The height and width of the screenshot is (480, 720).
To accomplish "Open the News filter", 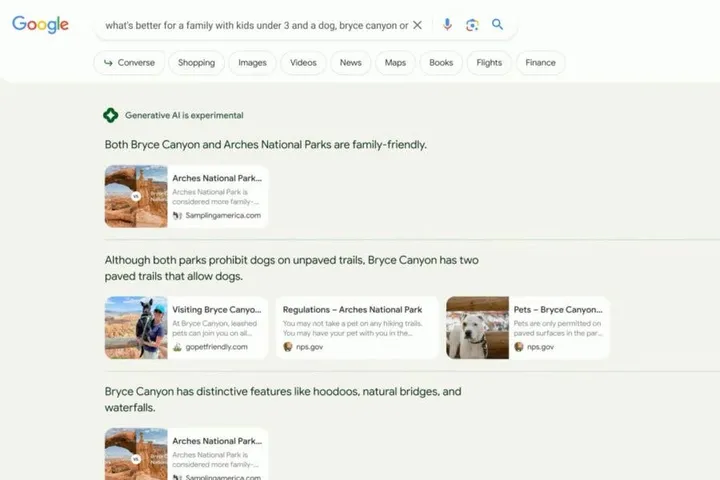I will point(350,63).
